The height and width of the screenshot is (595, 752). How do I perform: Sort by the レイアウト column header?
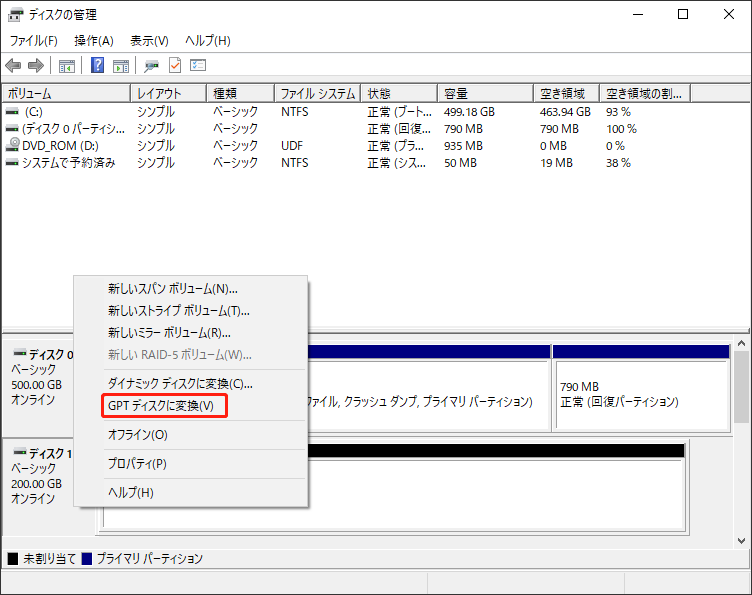(169, 93)
